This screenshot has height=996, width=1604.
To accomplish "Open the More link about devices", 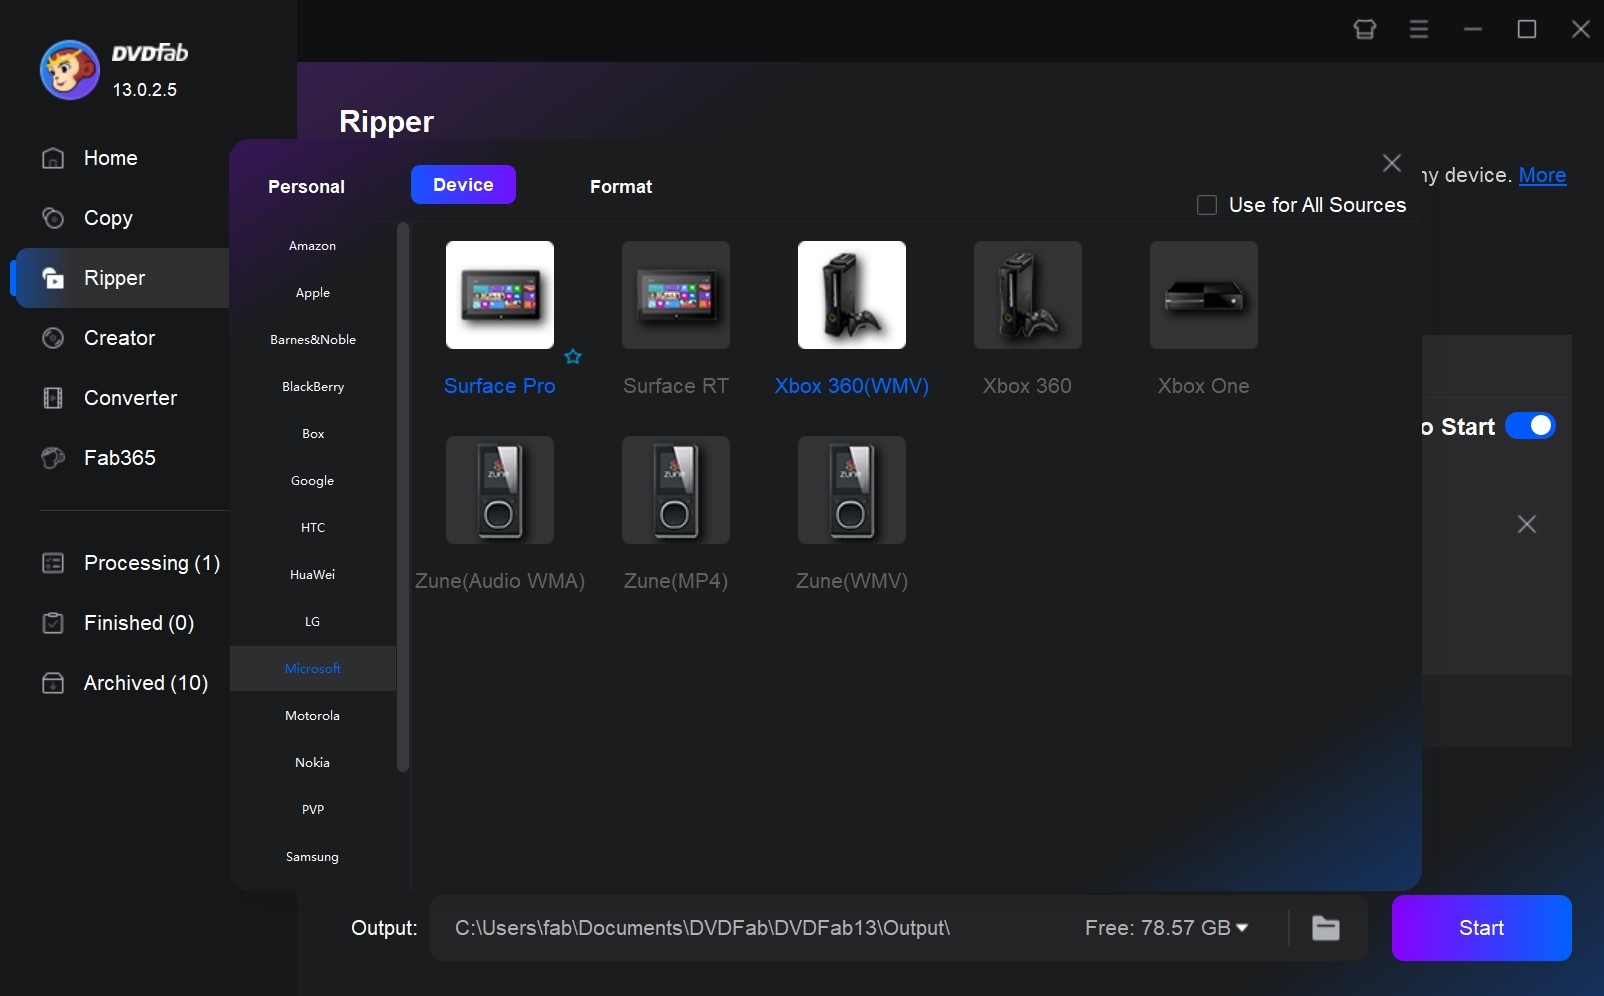I will pos(1542,175).
